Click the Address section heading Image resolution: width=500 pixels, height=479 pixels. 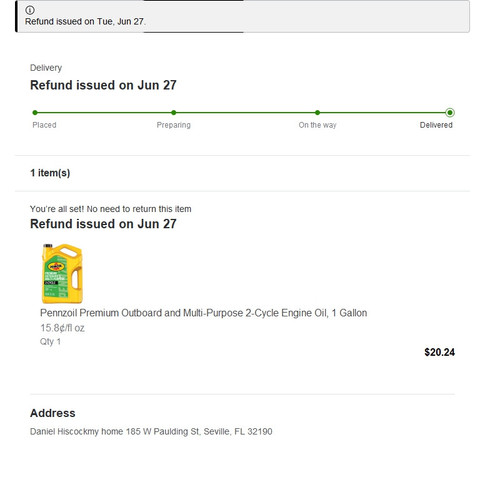[x=53, y=413]
